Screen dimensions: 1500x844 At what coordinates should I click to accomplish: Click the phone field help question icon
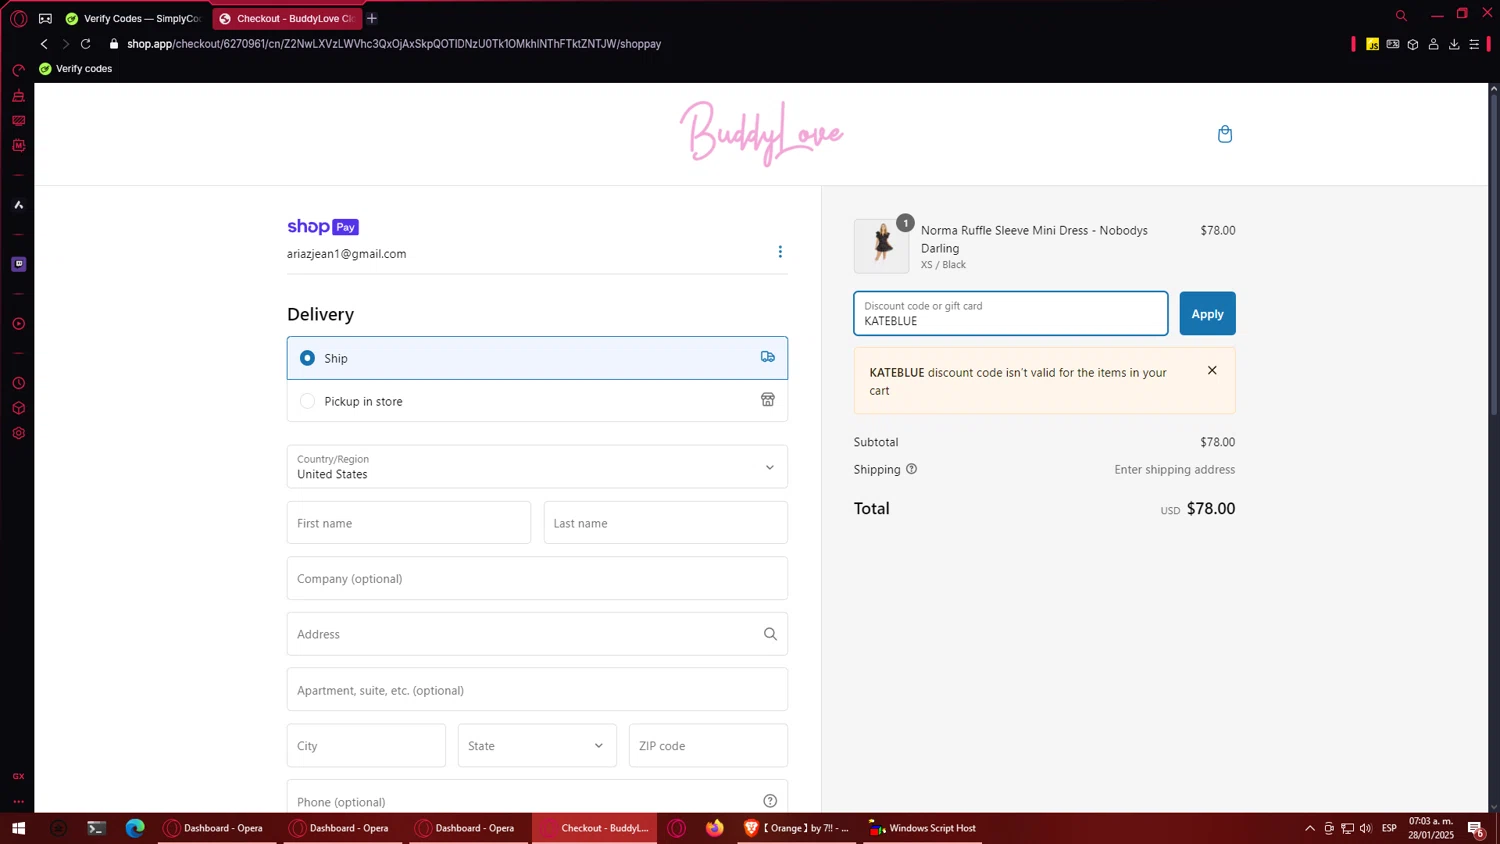[x=770, y=801]
